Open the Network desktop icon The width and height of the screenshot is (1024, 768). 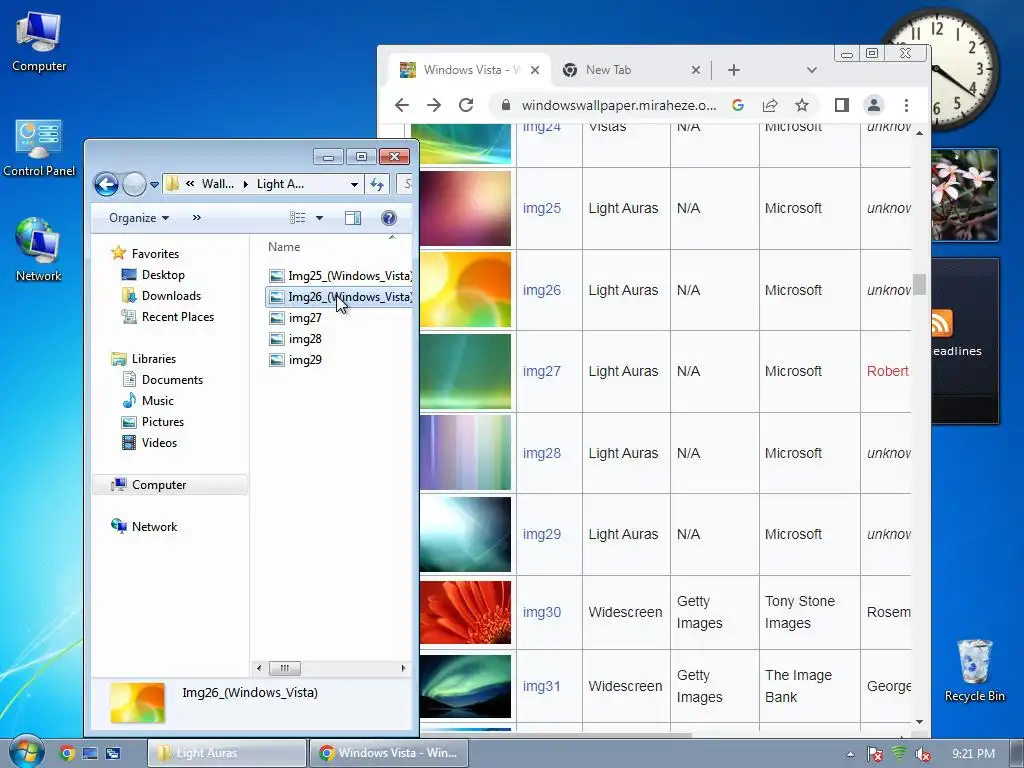pos(39,250)
